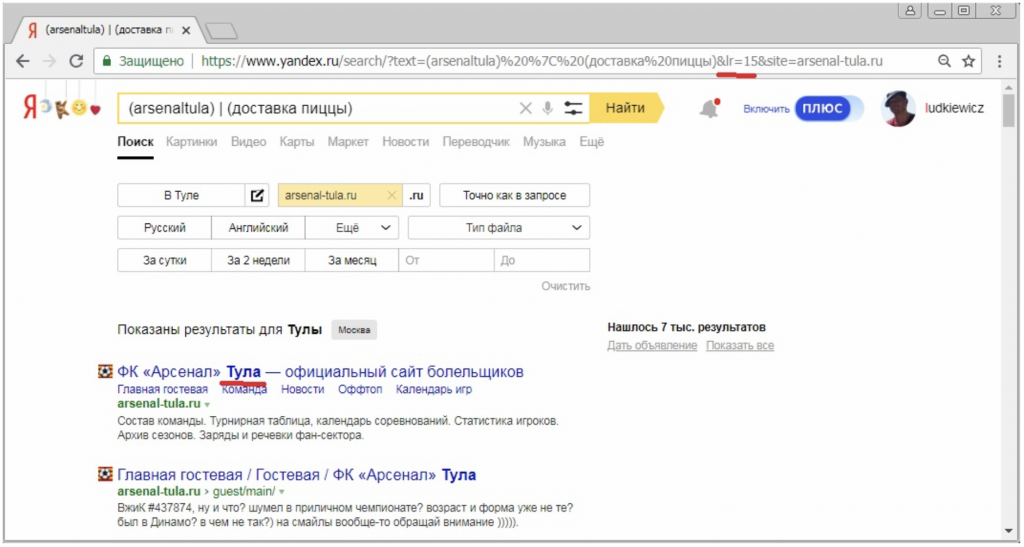Select the За 2 недели time filter

pos(258,260)
